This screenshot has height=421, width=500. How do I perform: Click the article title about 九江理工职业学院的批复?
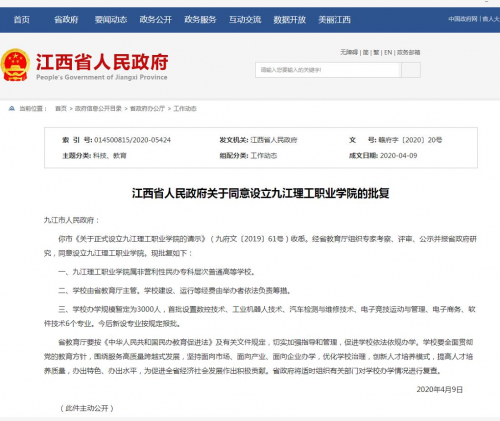coord(261,193)
